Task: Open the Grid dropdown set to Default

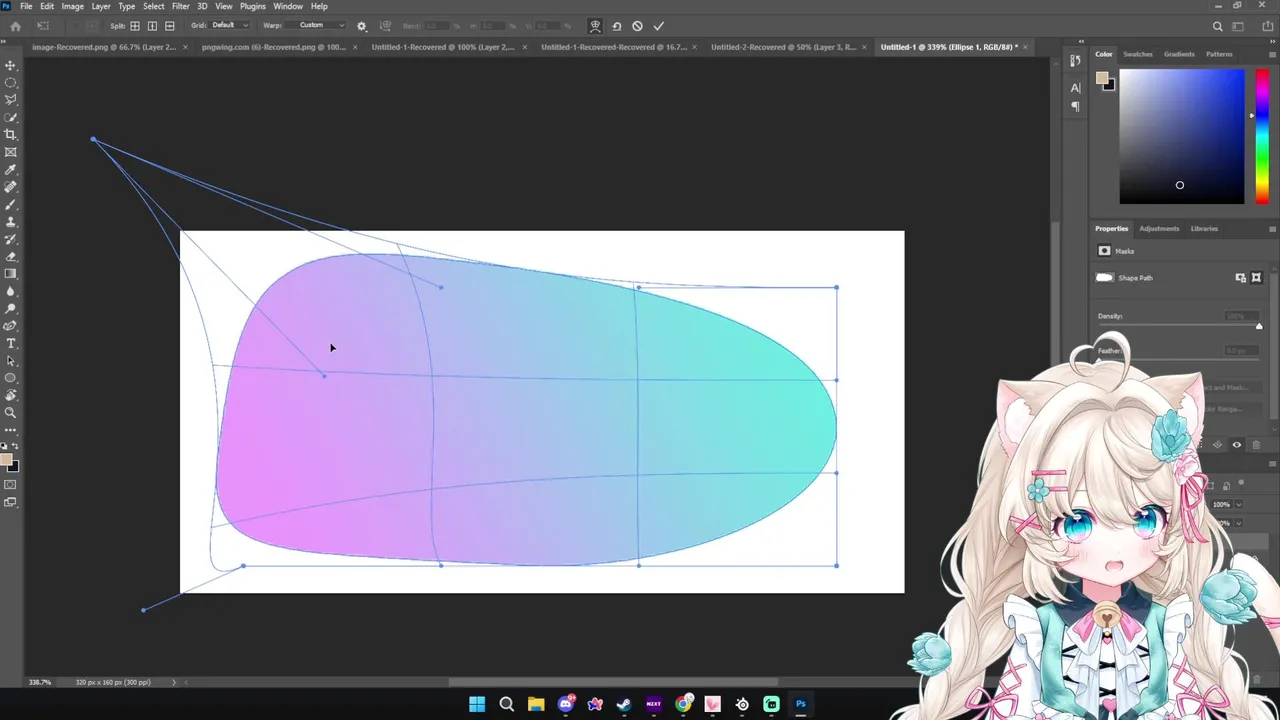Action: click(x=228, y=25)
